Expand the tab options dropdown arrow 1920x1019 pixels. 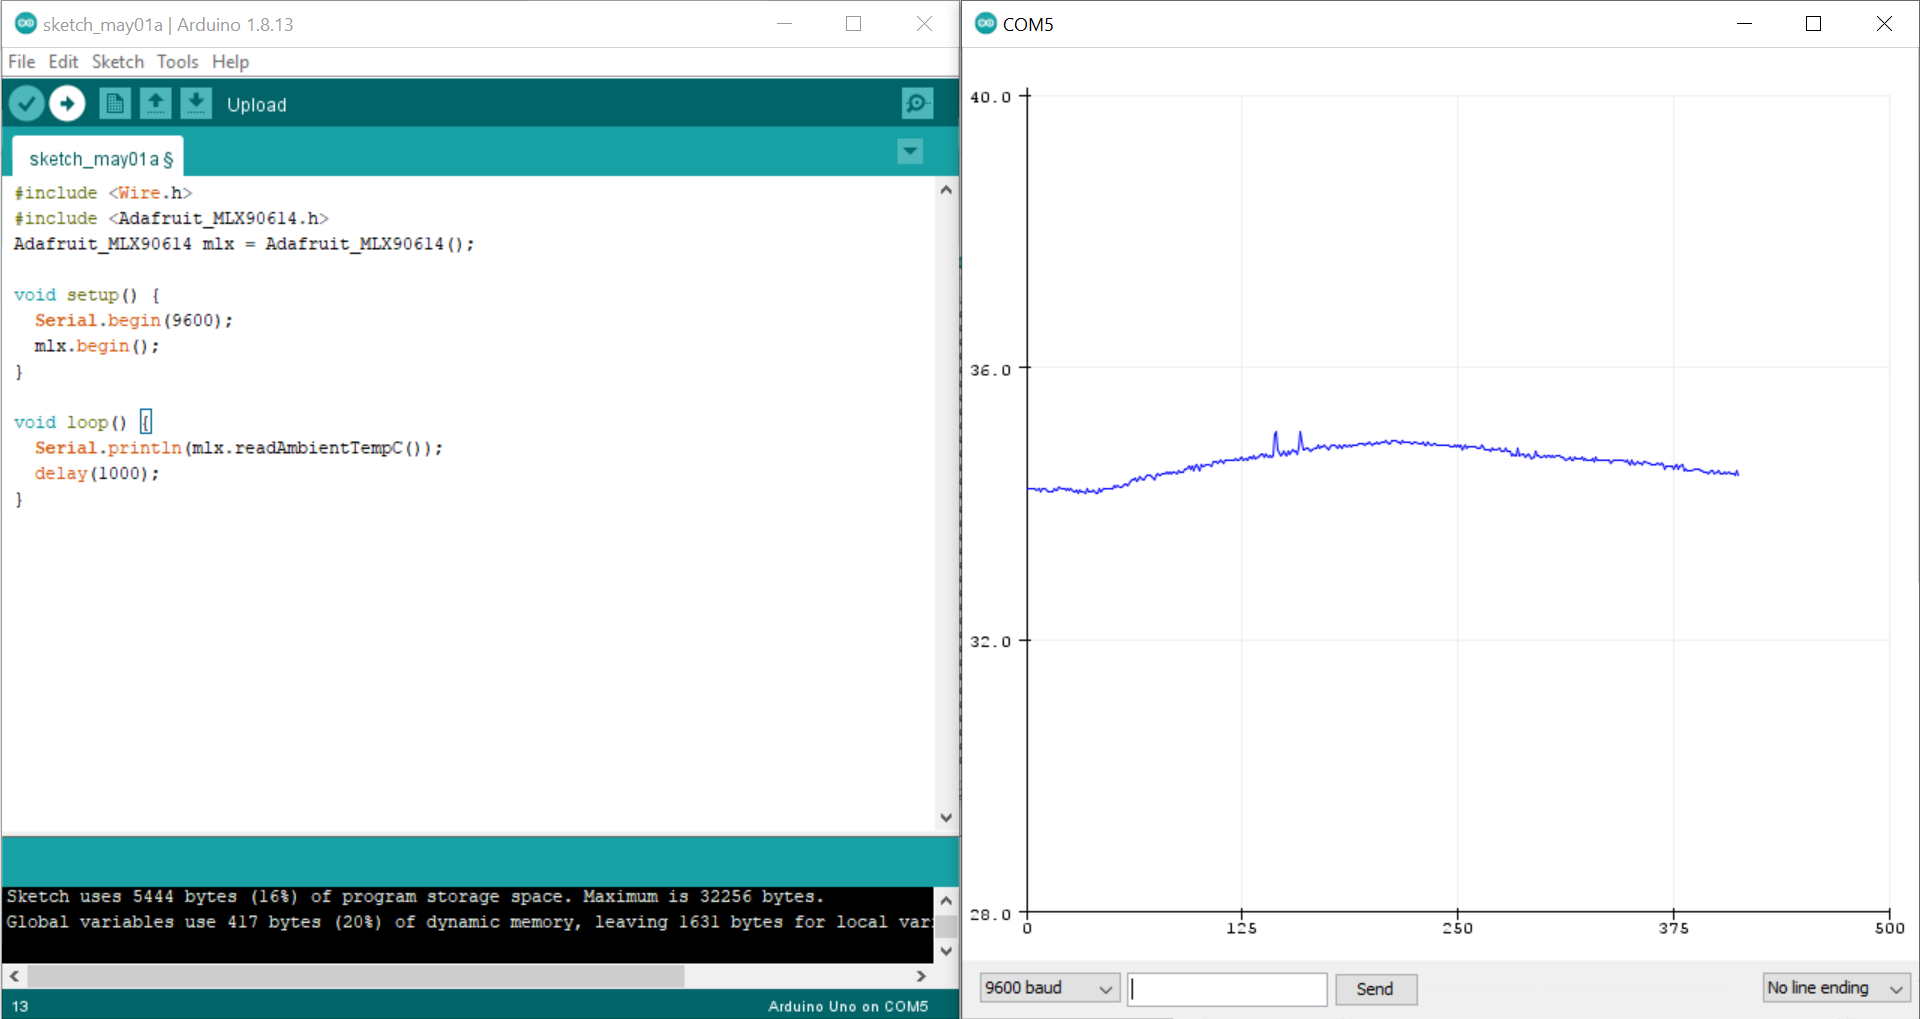tap(910, 152)
